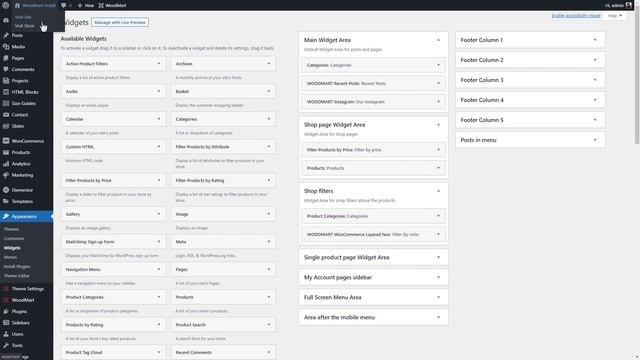Click the Projects icon in sidebar

coord(6,81)
